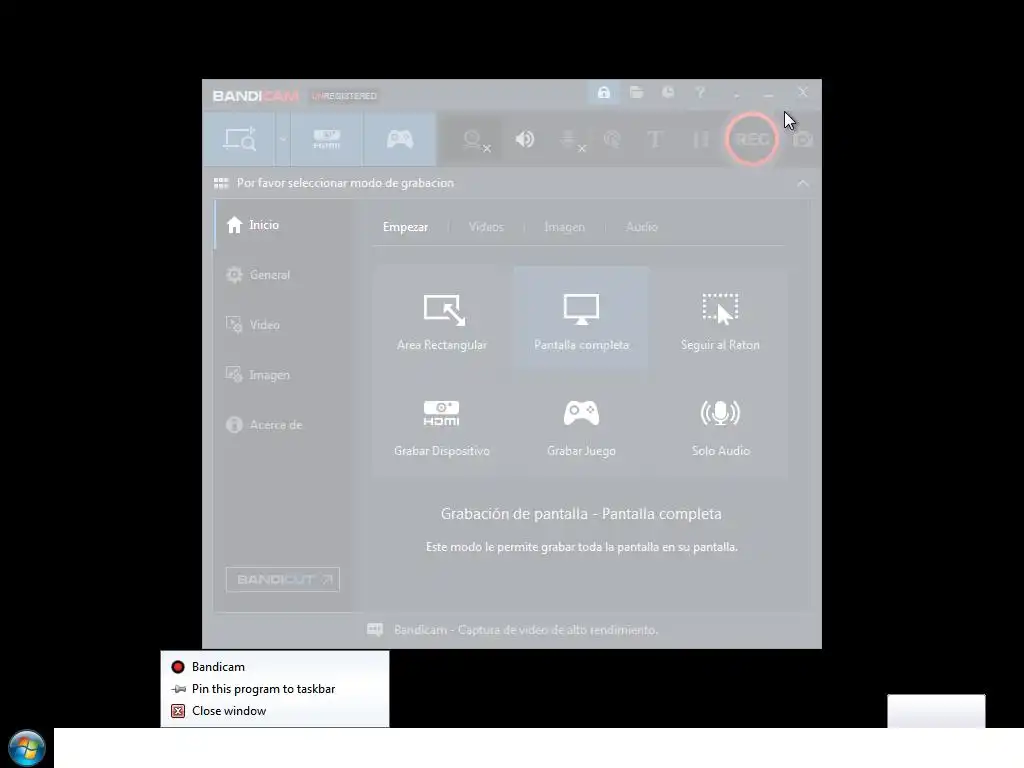Click 'Grabación de pantalla - Pantalla completa' heading
Viewport: 1024px width, 768px height.
[x=581, y=514]
